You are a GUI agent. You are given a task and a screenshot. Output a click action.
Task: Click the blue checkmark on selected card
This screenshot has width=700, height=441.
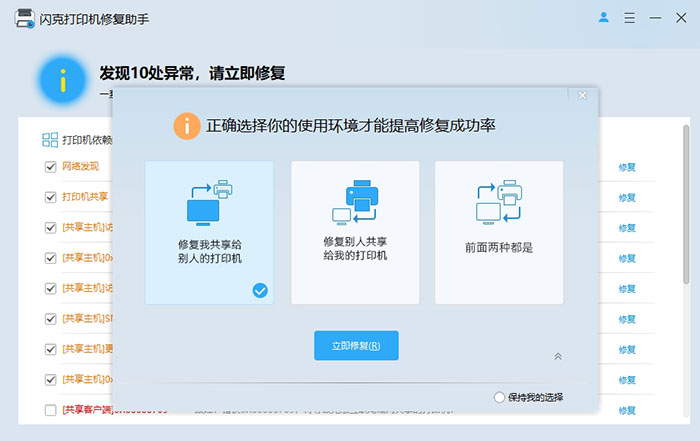coord(260,291)
